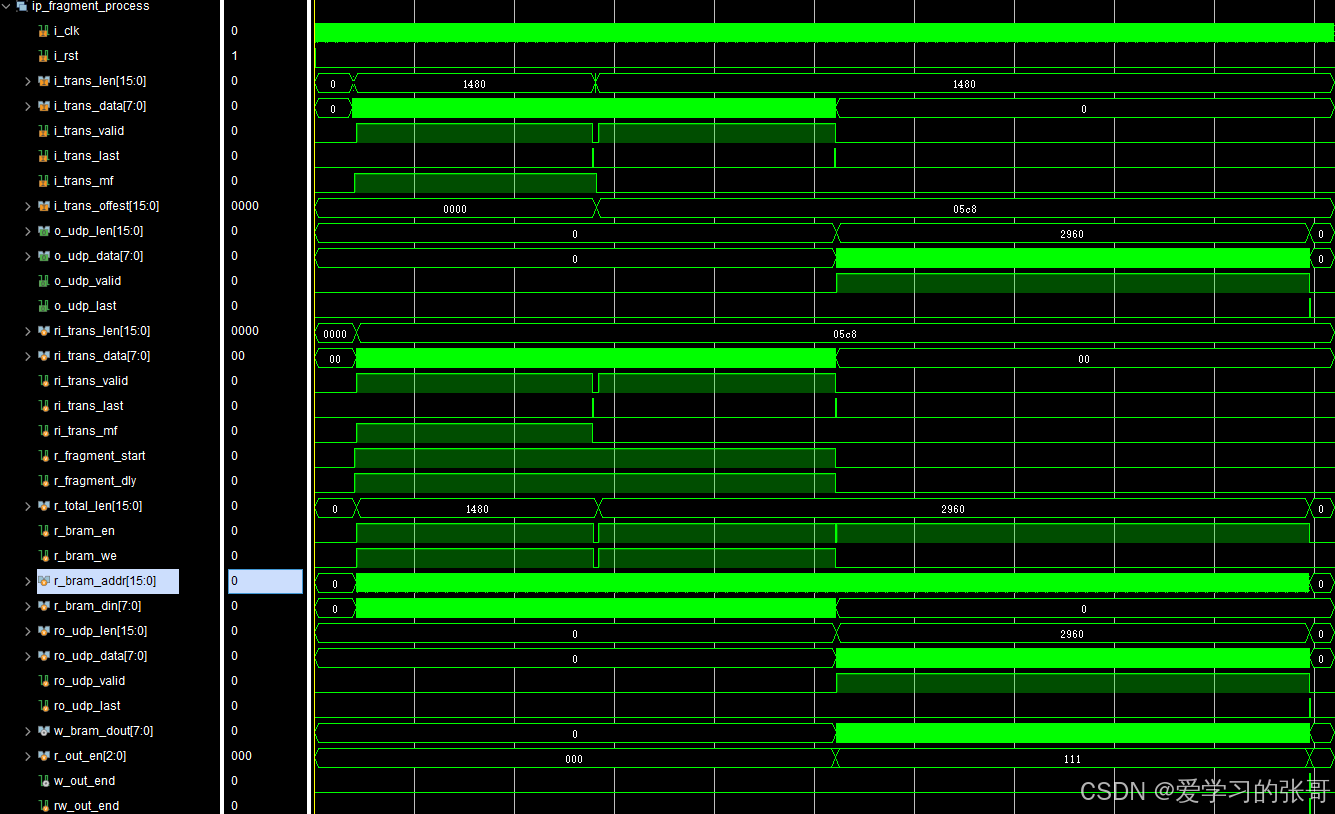Click the r_bram_addr[15:0] bus icon
1335x814 pixels.
tap(44, 581)
